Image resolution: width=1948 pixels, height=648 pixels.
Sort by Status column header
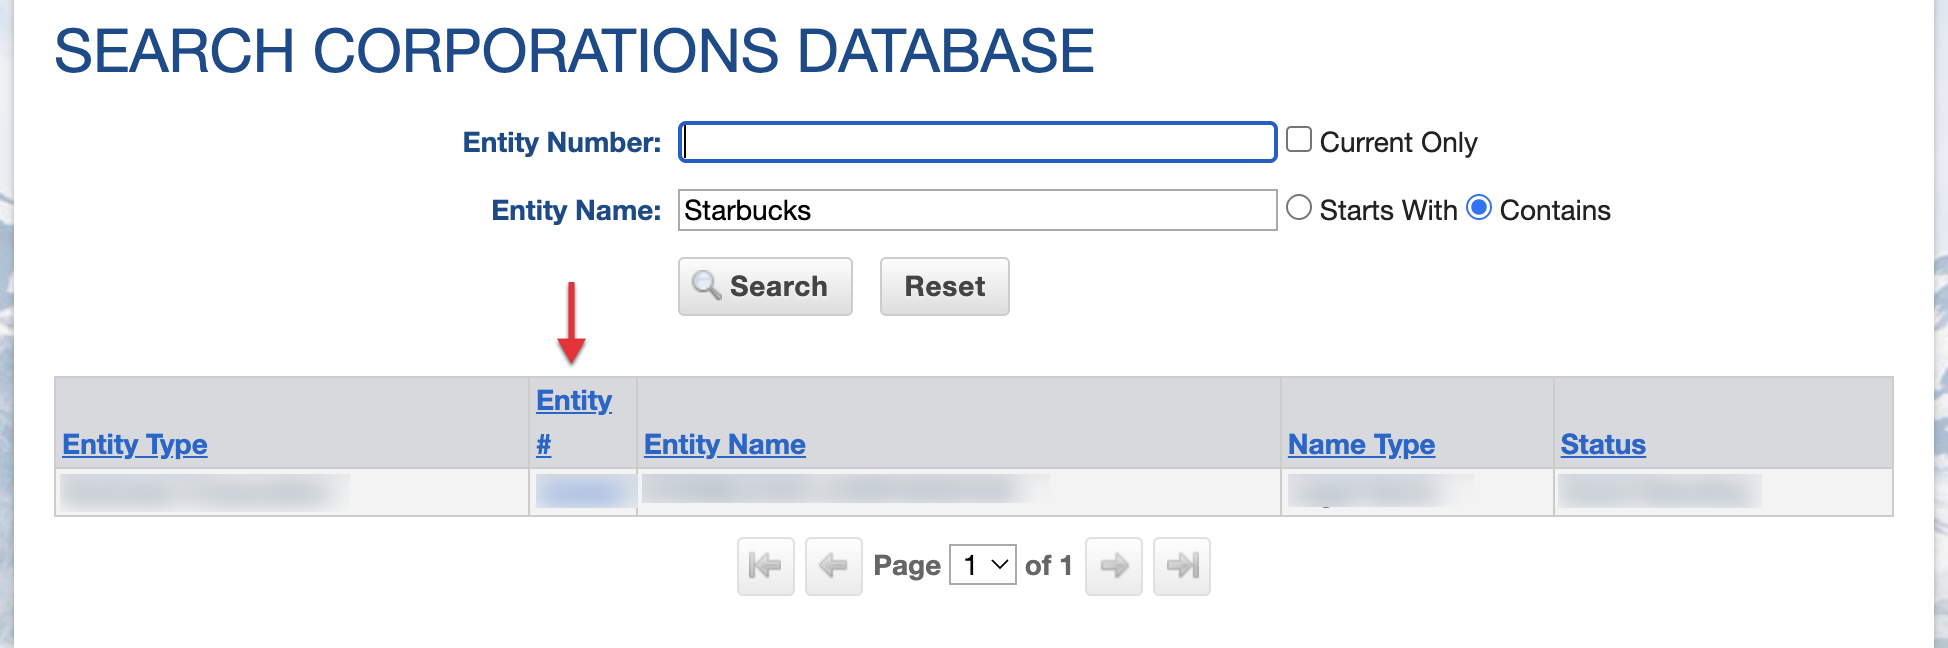click(x=1603, y=444)
